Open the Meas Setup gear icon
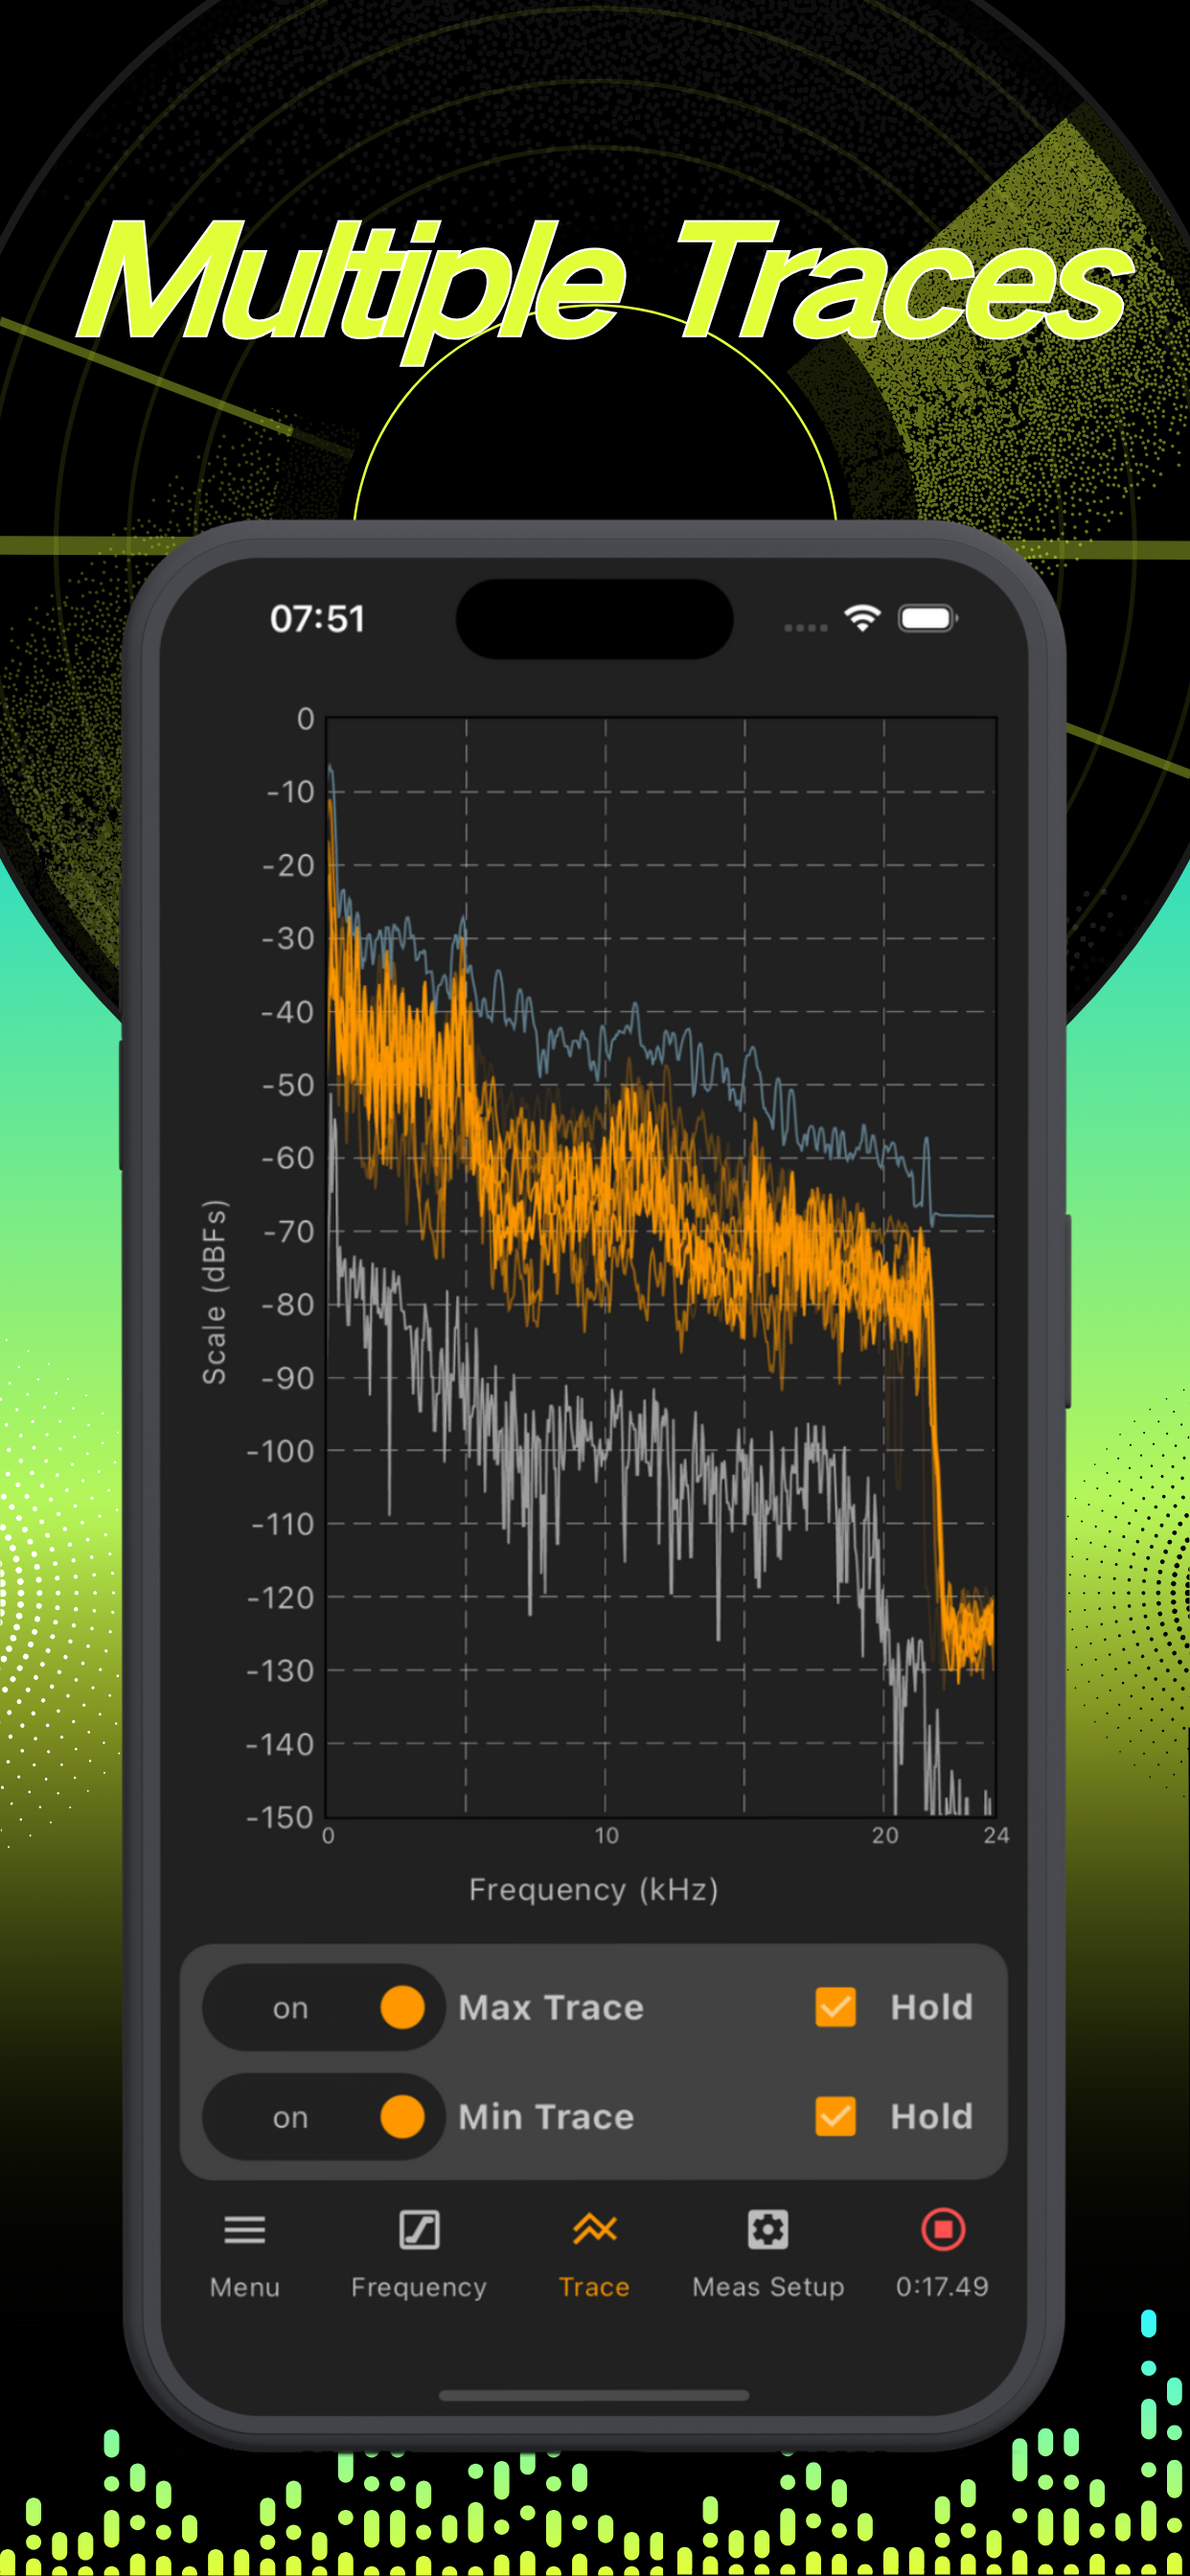1190x2576 pixels. [x=768, y=2230]
